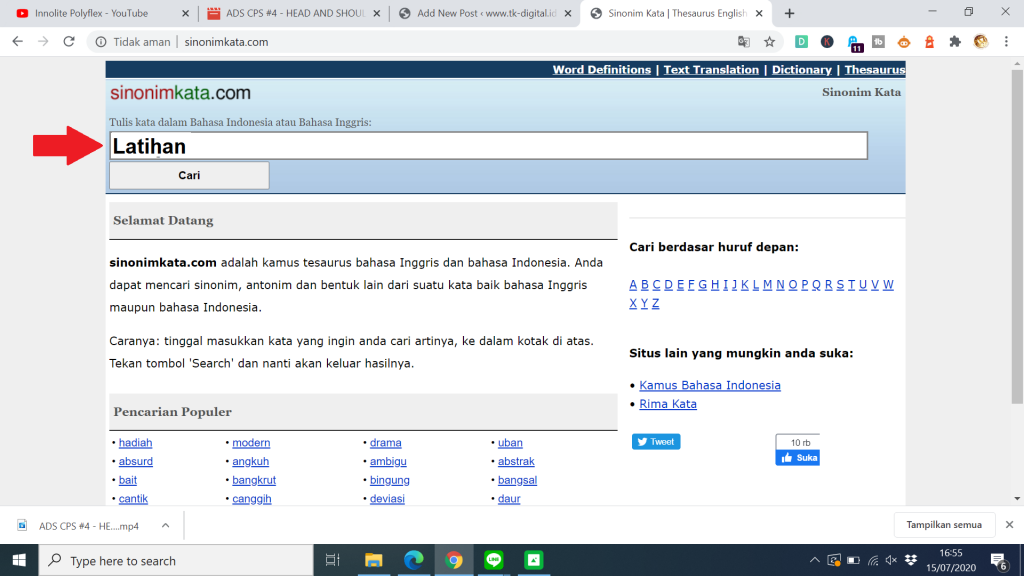Open Chrome's three-dot menu
The height and width of the screenshot is (576, 1024).
coord(1007,42)
